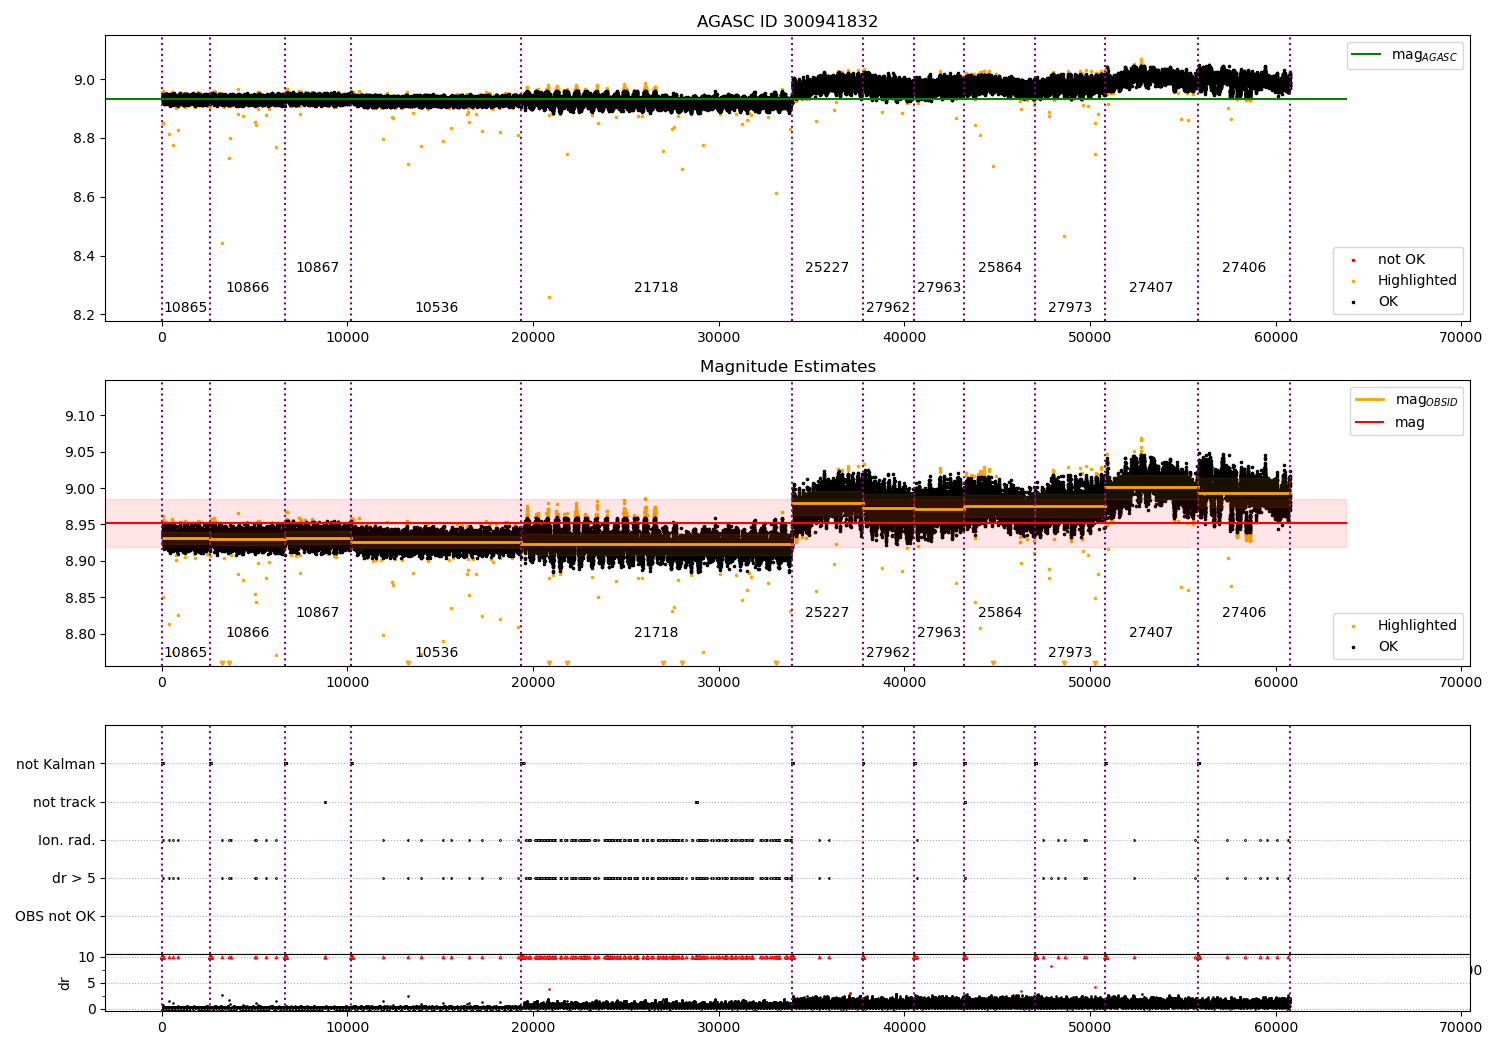Click obsid label 10867 in the AGASC plot
The width and height of the screenshot is (1500, 1050).
[317, 268]
